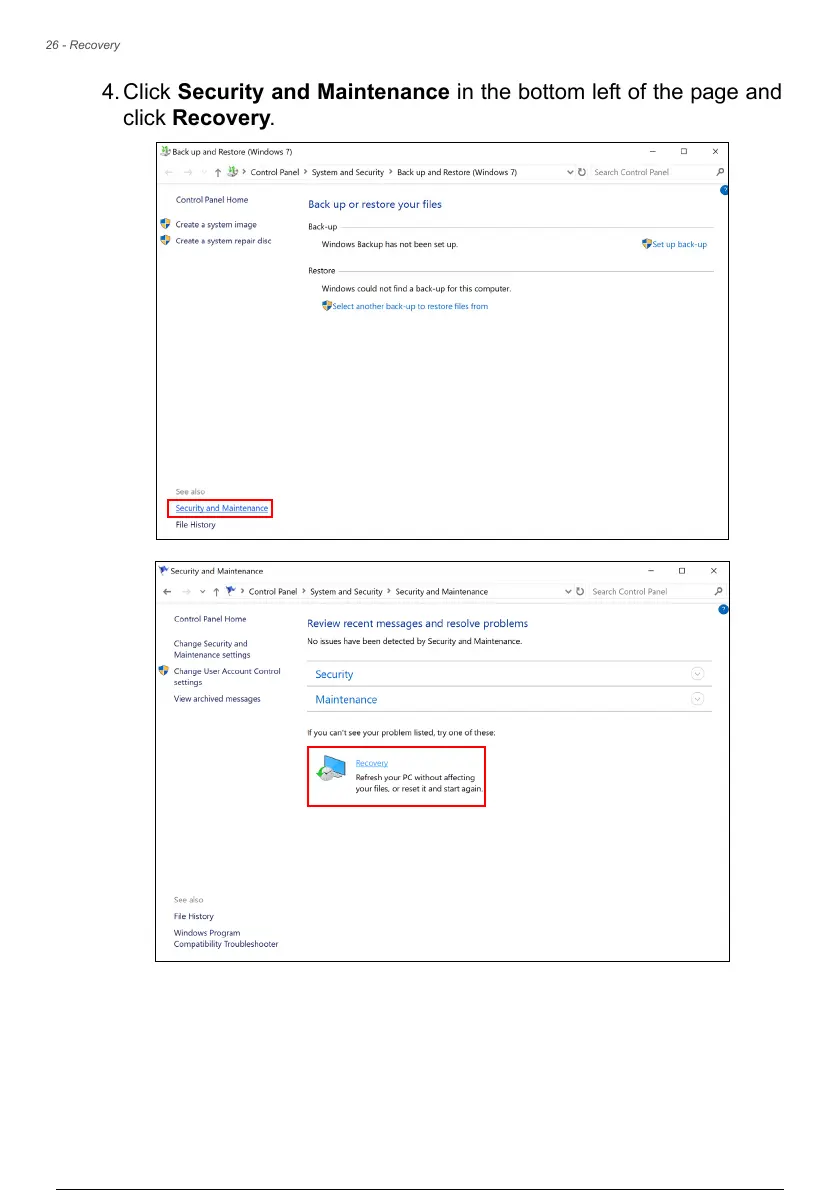Viewport: 840px width, 1190px height.
Task: Expand the Security section chevron
Action: pos(697,674)
